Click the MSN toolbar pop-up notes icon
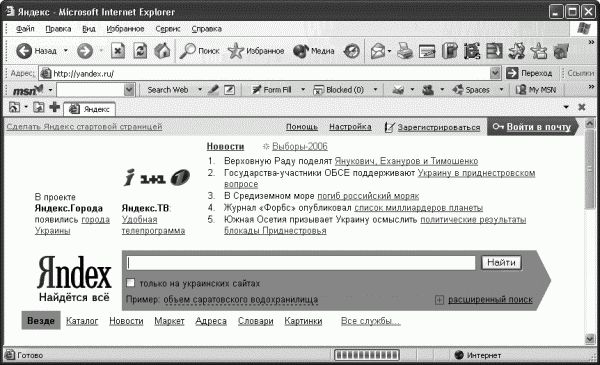The image size is (600, 365). 229,90
